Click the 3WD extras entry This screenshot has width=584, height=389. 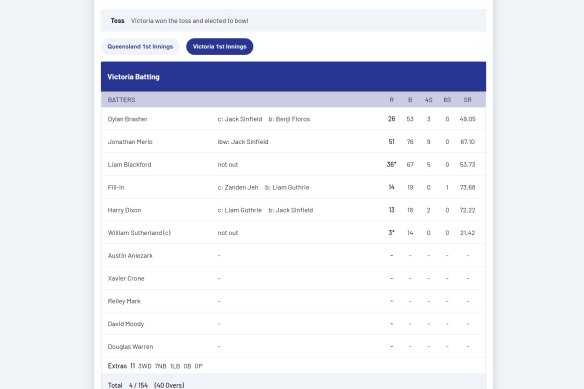pos(145,366)
